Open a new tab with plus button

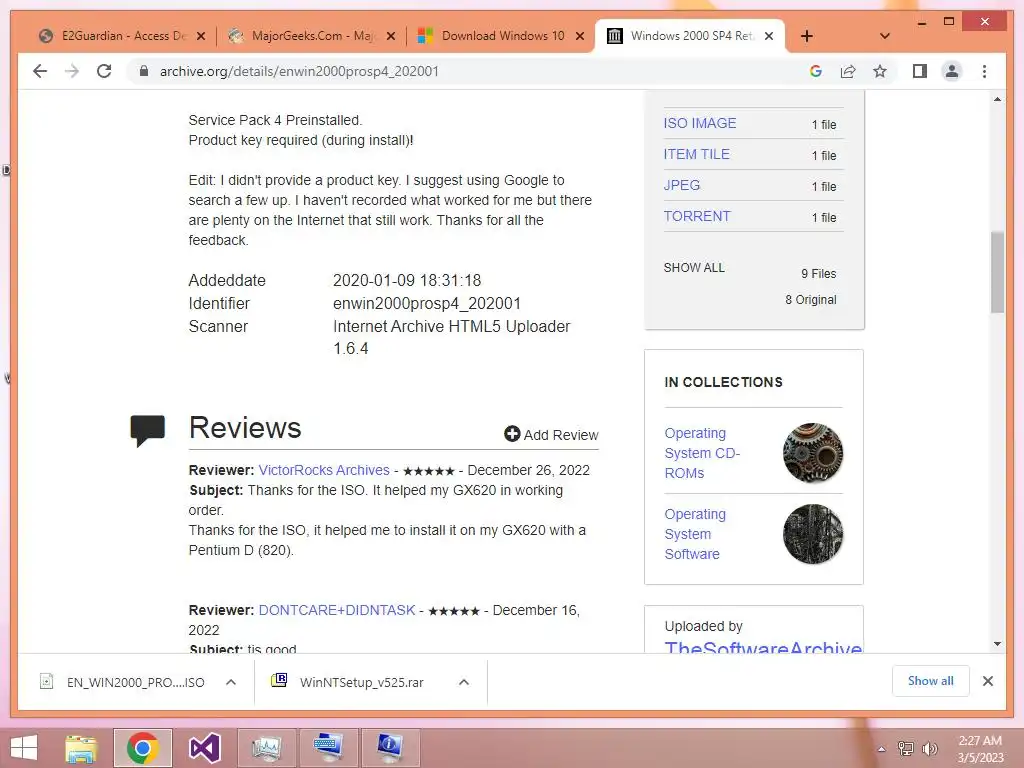(807, 36)
